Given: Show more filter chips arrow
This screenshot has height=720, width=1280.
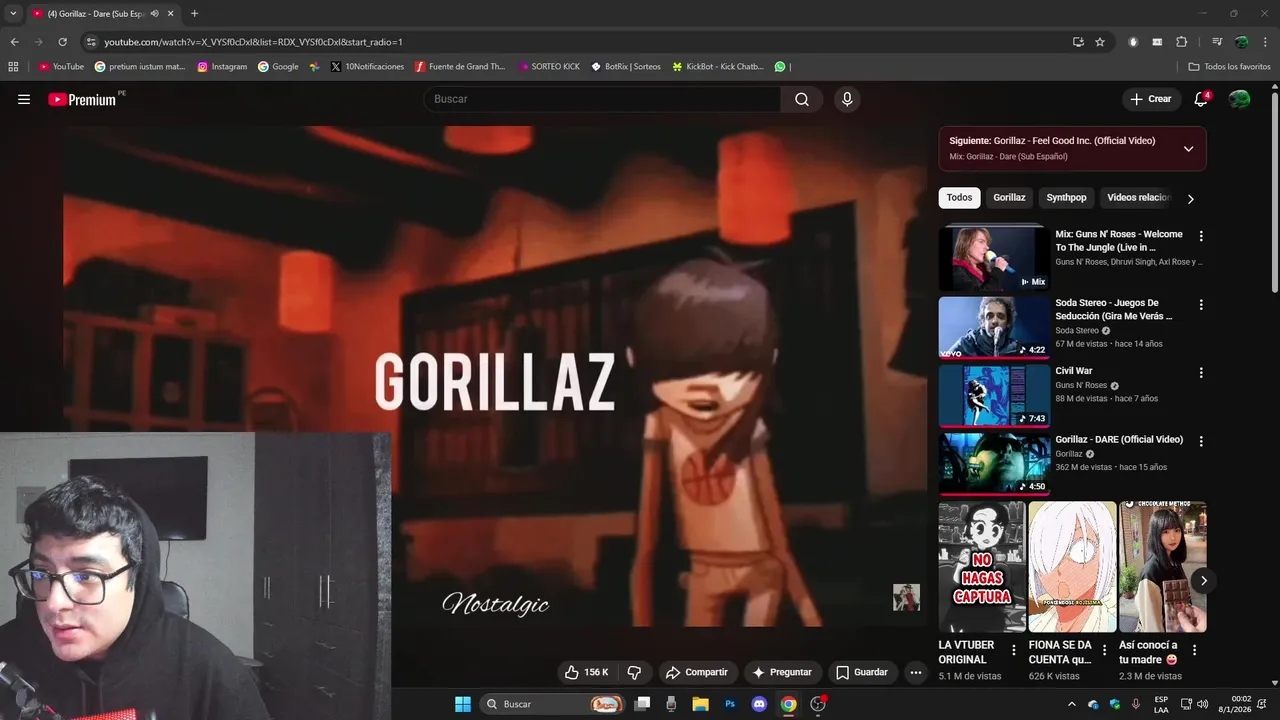Looking at the screenshot, I should (x=1190, y=198).
